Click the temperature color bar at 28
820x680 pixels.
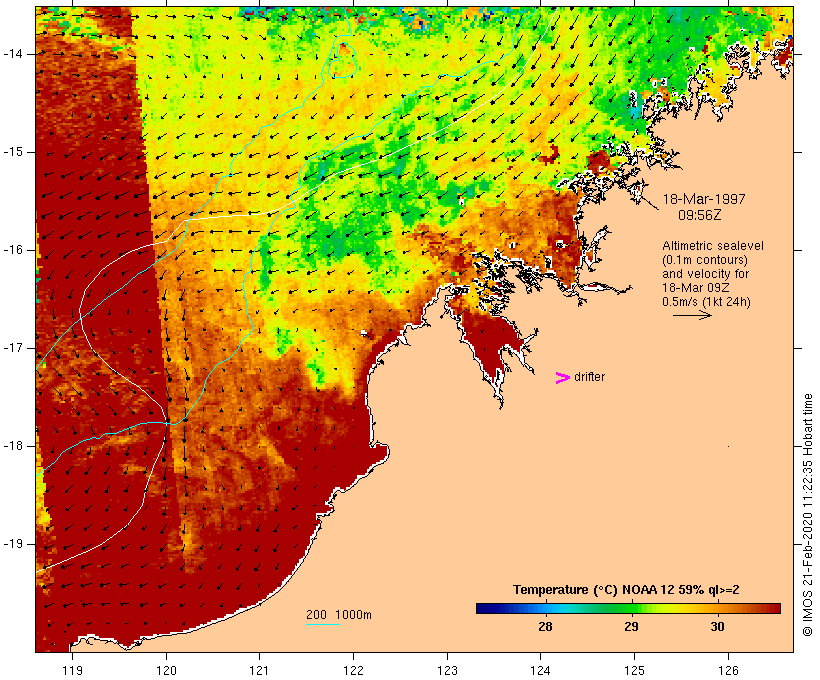545,608
